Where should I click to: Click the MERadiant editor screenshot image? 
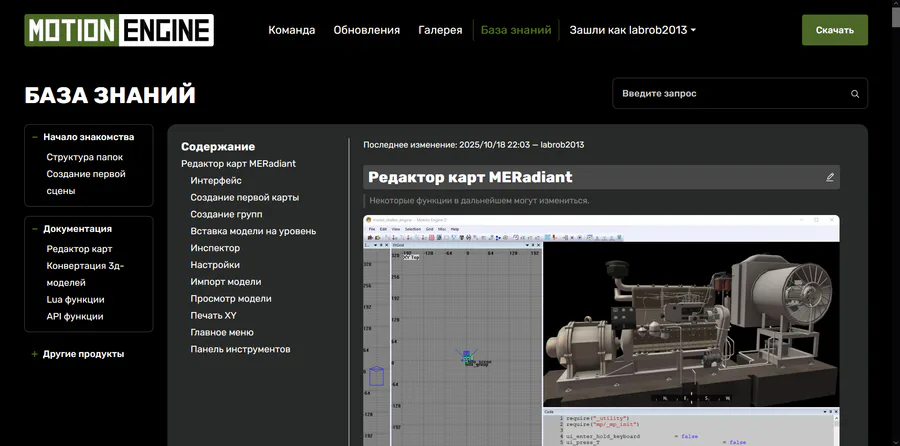click(601, 330)
